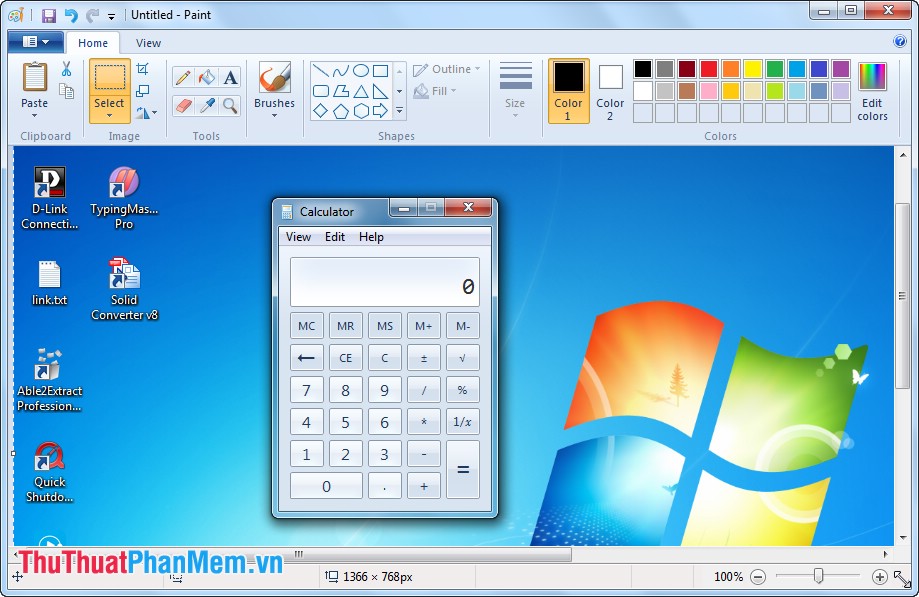Open the Size line thickness dropdown
The image size is (919, 597).
[x=515, y=89]
